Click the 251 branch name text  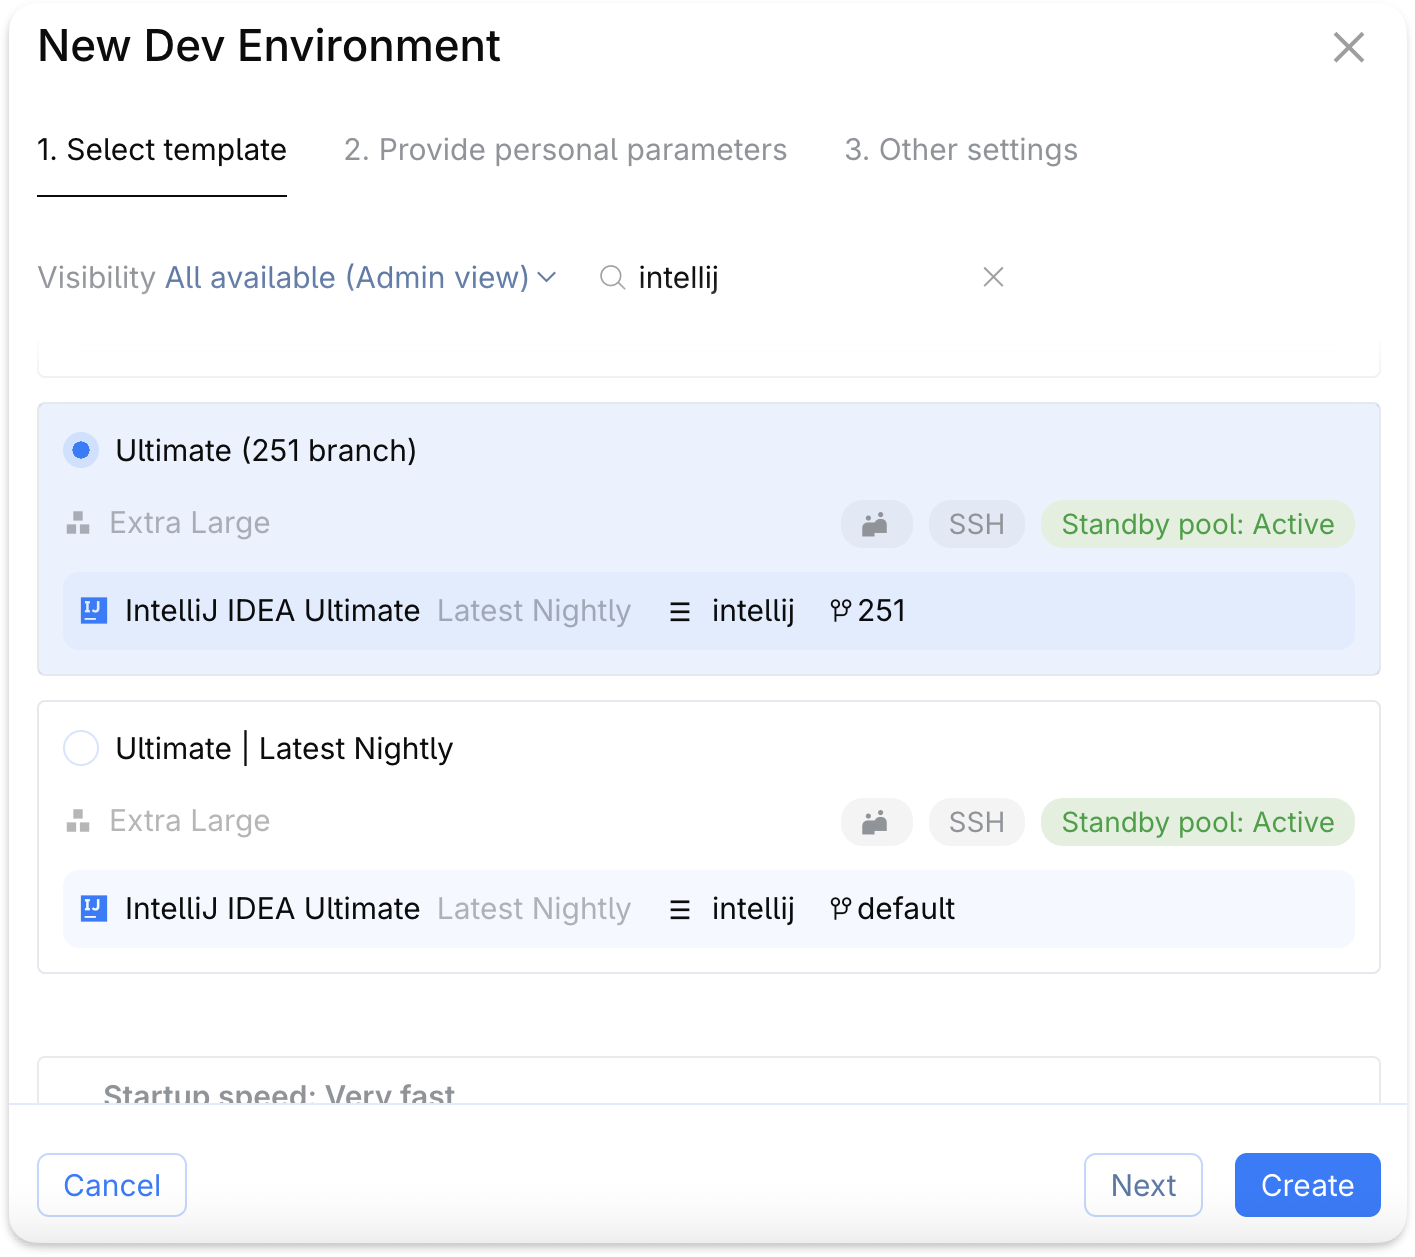881,610
